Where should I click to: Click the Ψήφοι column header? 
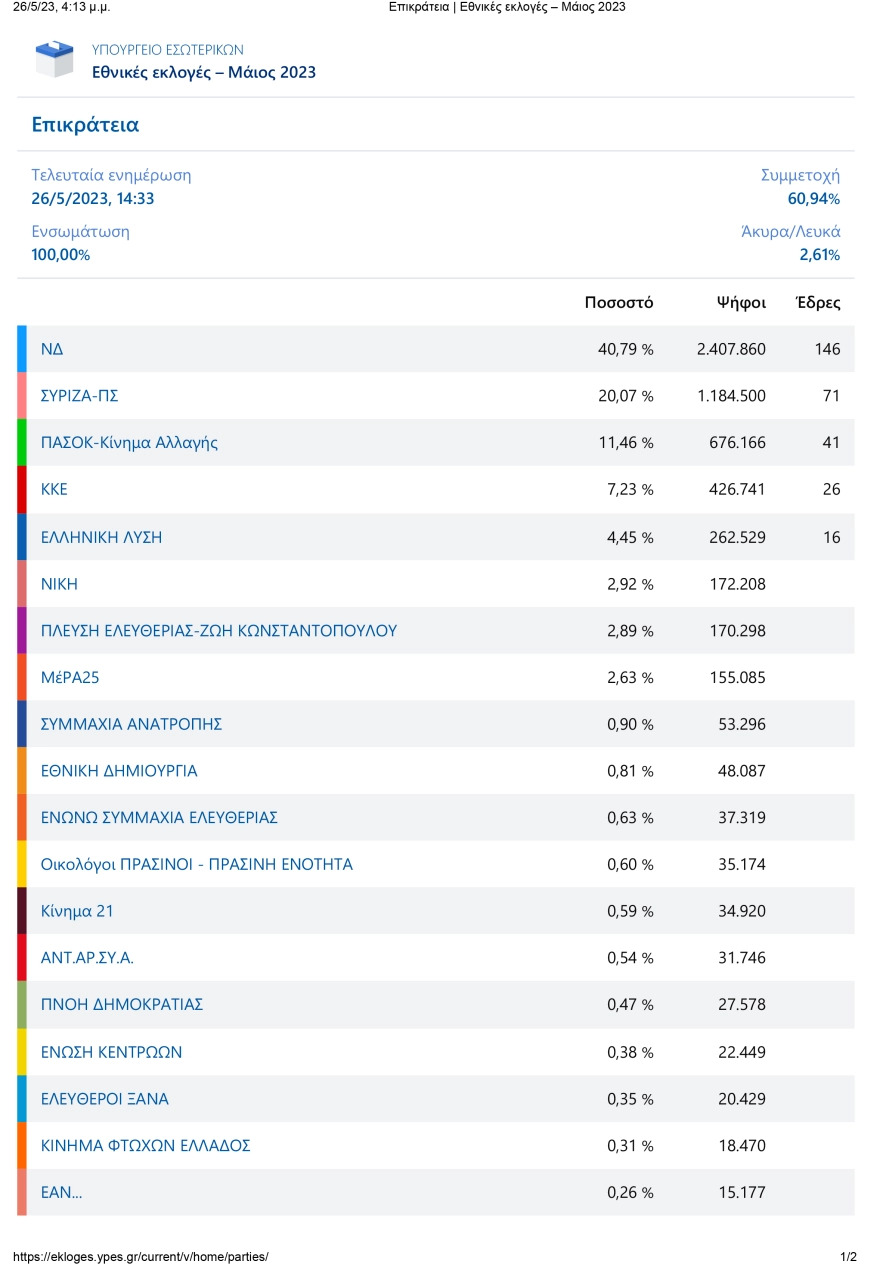pyautogui.click(x=741, y=302)
